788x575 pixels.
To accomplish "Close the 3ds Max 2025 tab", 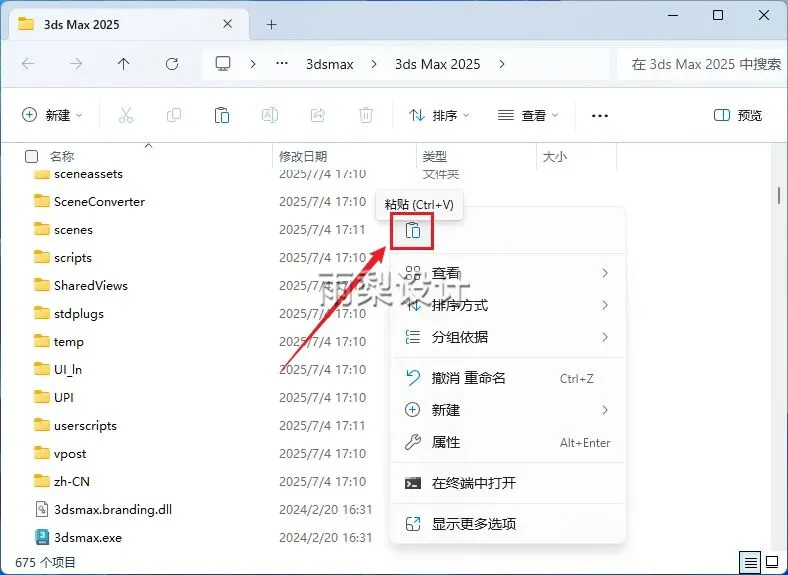I will click(x=228, y=24).
